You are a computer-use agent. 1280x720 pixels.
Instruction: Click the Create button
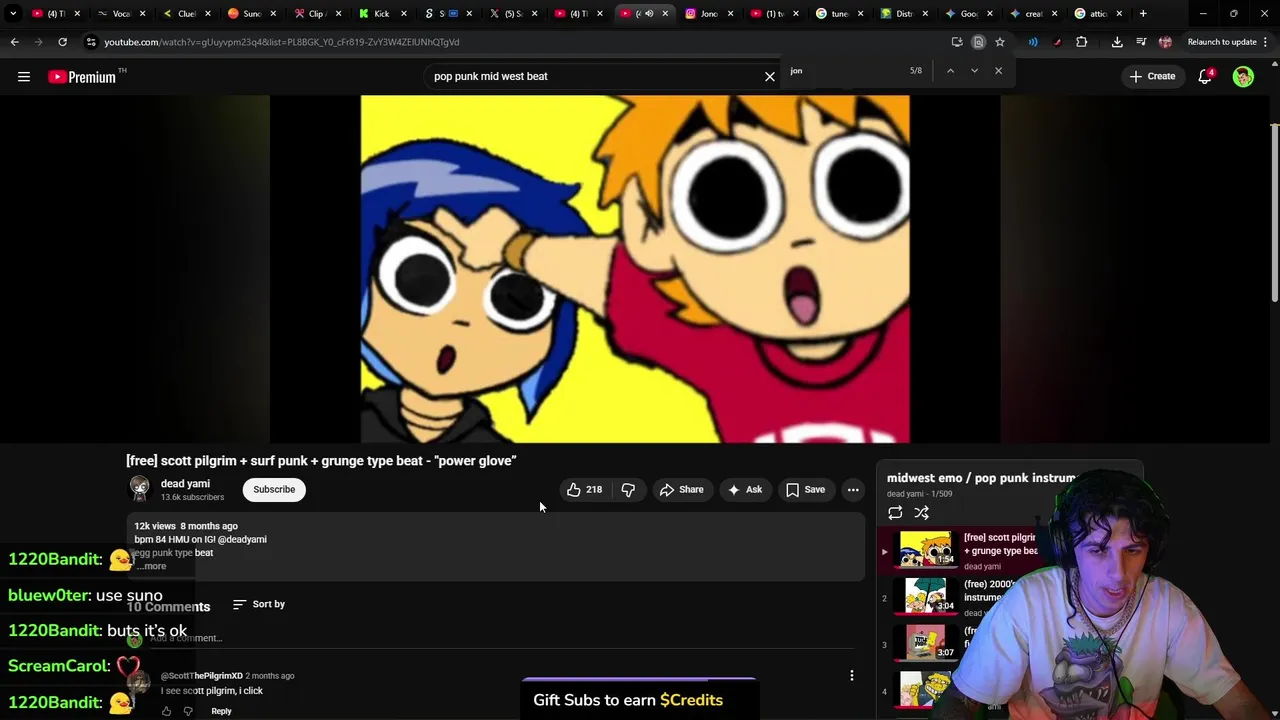pos(1153,76)
